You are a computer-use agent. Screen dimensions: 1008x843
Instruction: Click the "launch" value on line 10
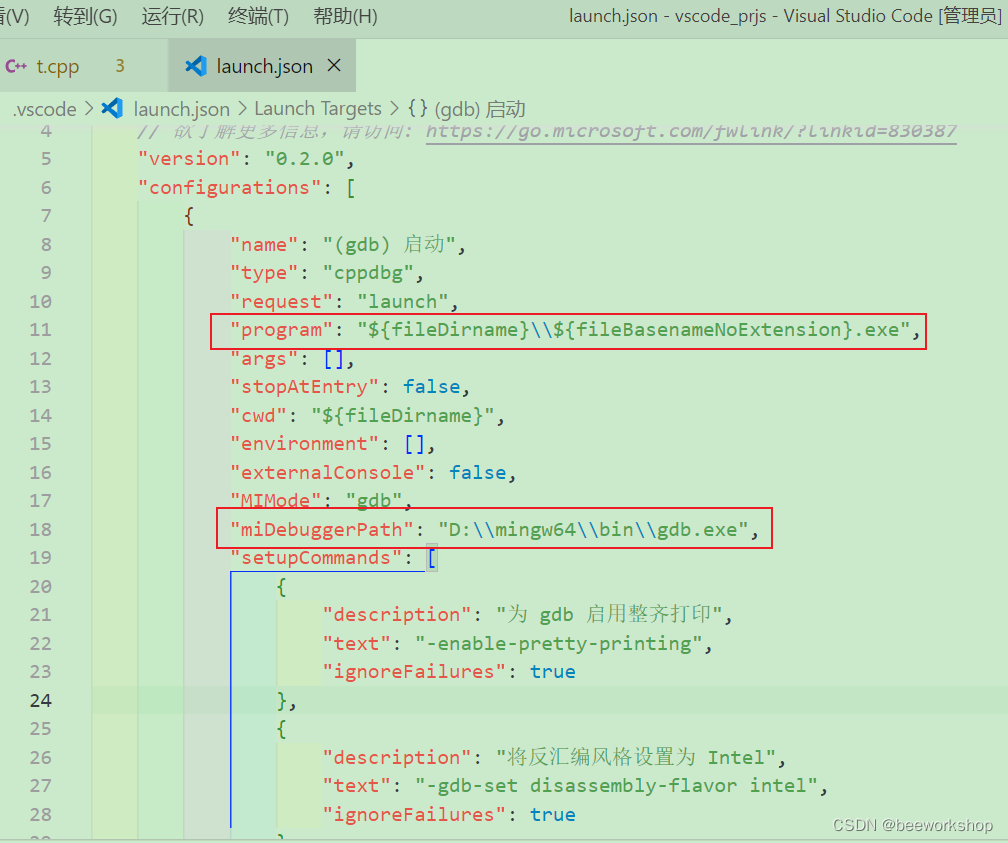(402, 302)
